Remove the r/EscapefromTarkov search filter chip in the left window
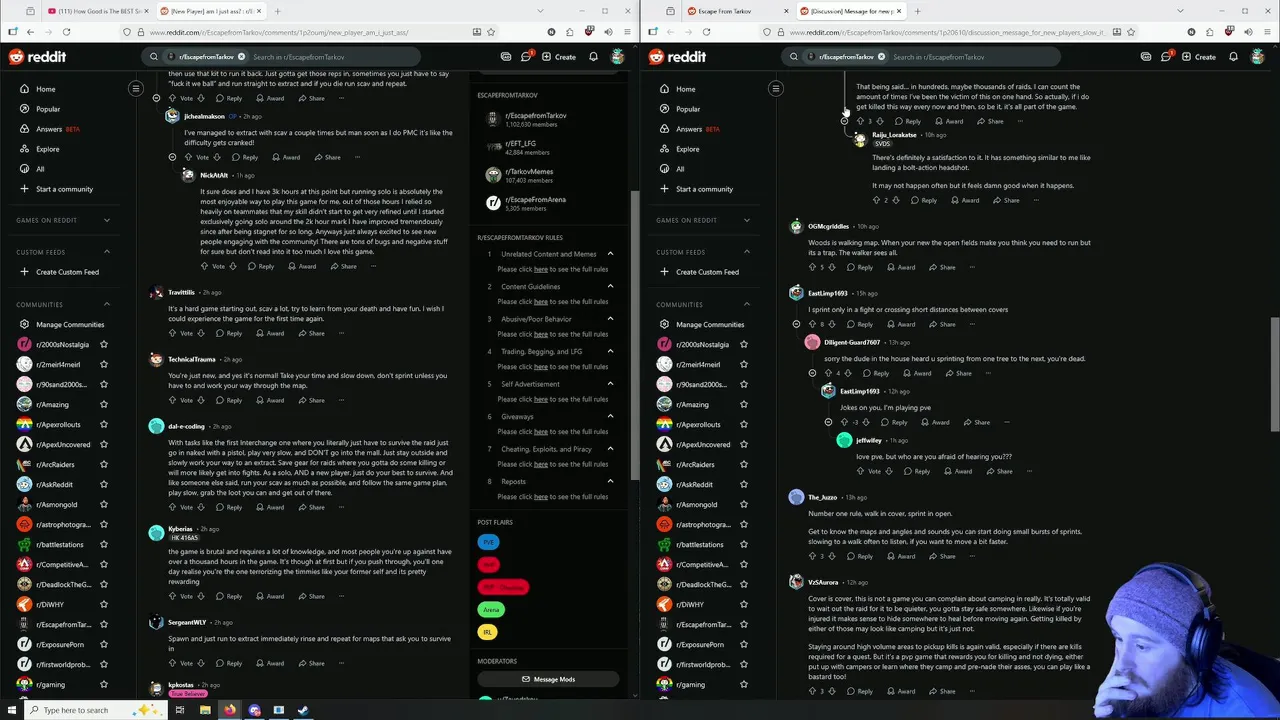 point(241,57)
